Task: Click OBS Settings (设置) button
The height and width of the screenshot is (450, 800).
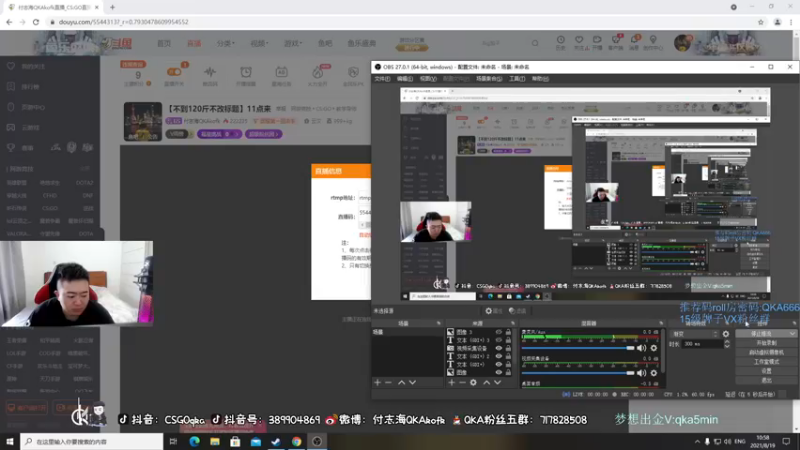Action: tap(766, 371)
